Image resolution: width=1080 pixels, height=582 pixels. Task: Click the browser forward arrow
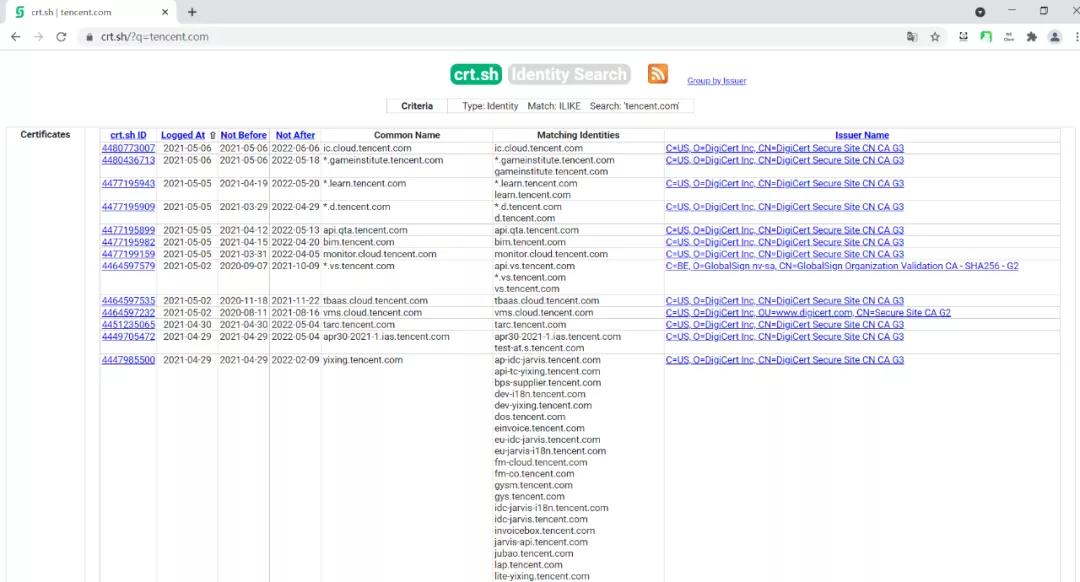39,37
